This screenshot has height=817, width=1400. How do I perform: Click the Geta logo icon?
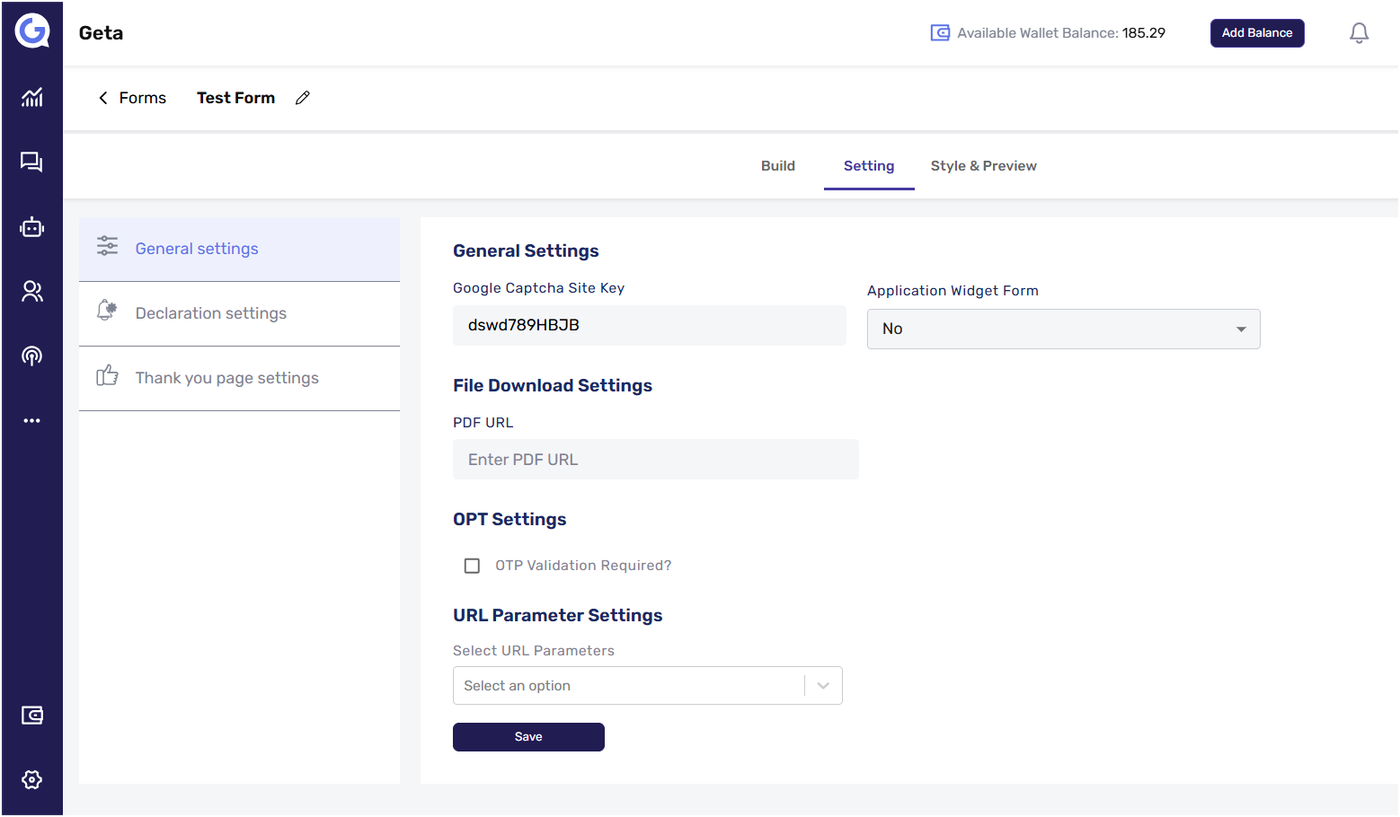31,31
